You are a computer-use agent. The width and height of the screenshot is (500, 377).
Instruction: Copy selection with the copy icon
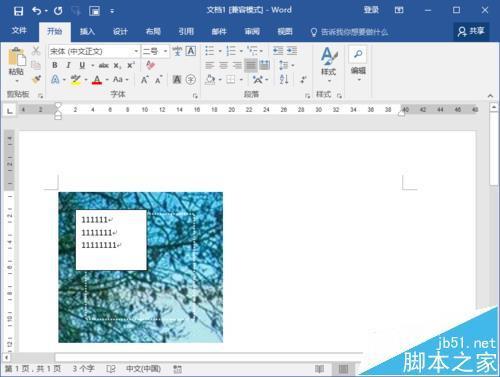point(36,65)
